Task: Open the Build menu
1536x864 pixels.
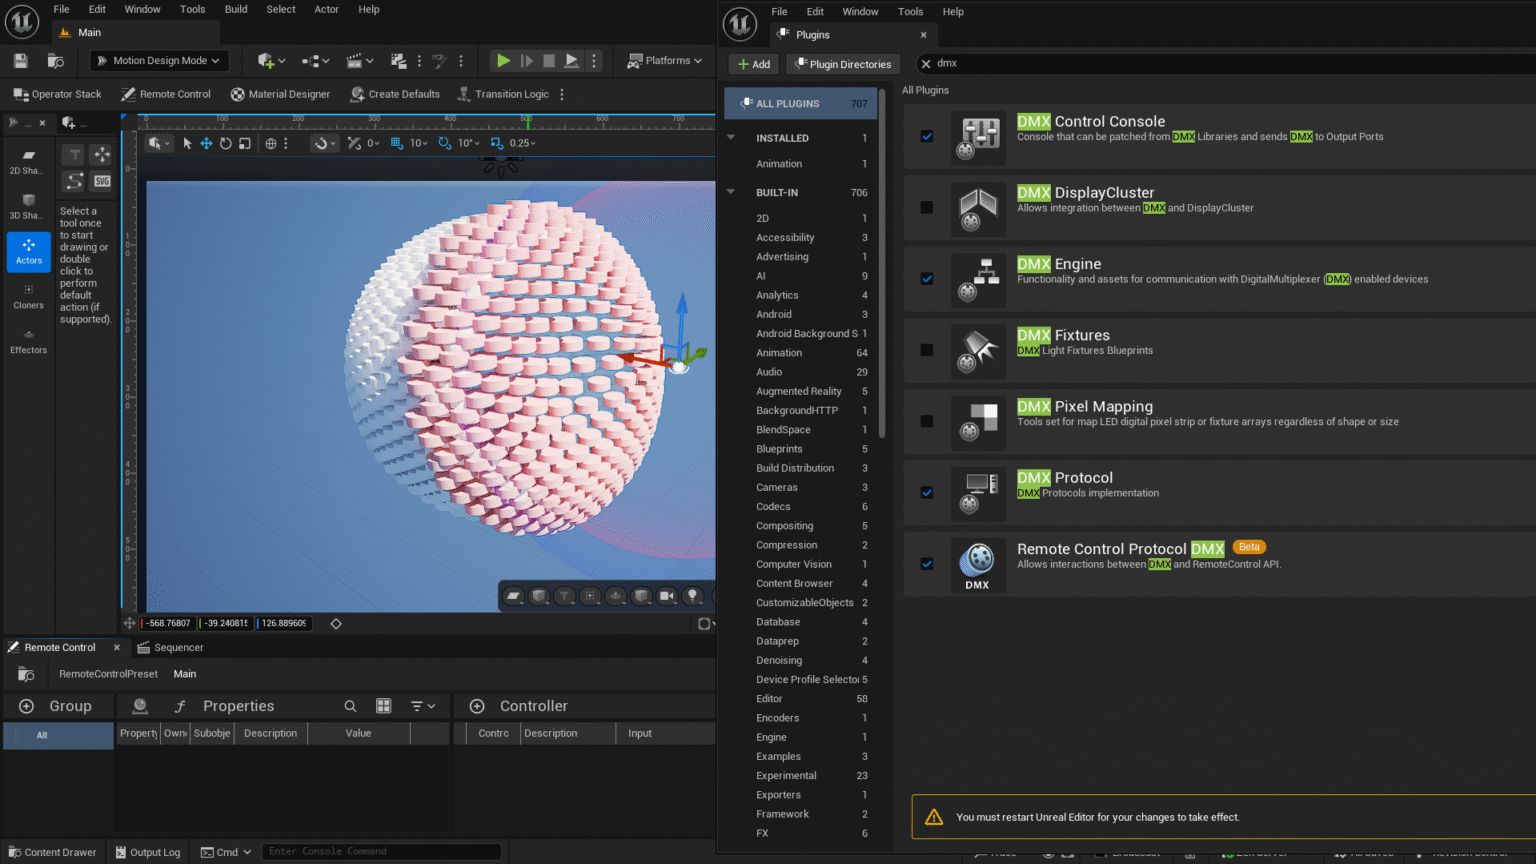Action: click(236, 9)
